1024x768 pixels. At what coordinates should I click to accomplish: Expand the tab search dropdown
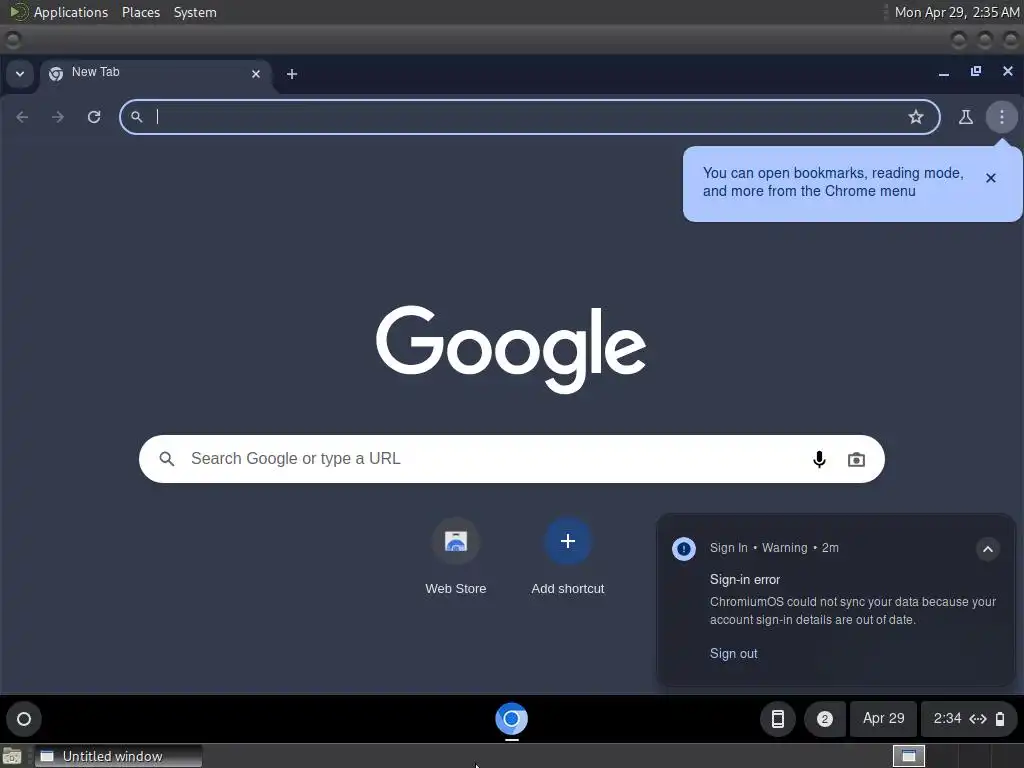(20, 74)
